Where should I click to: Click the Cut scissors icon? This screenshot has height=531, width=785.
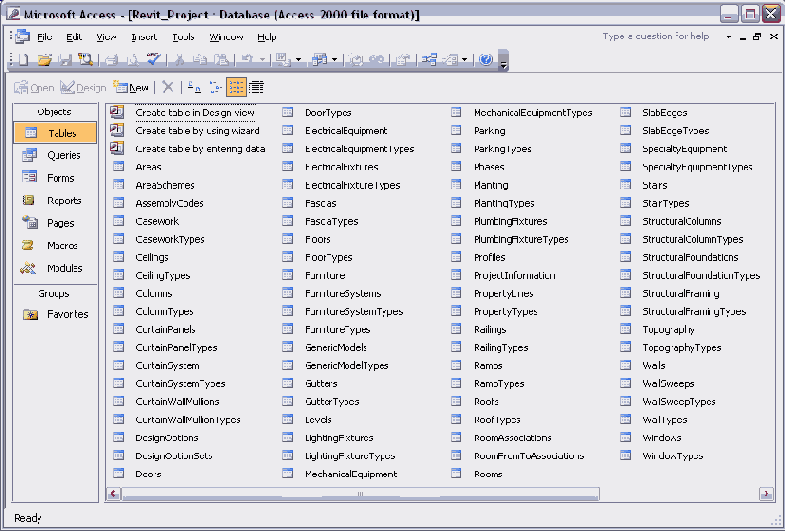179,60
